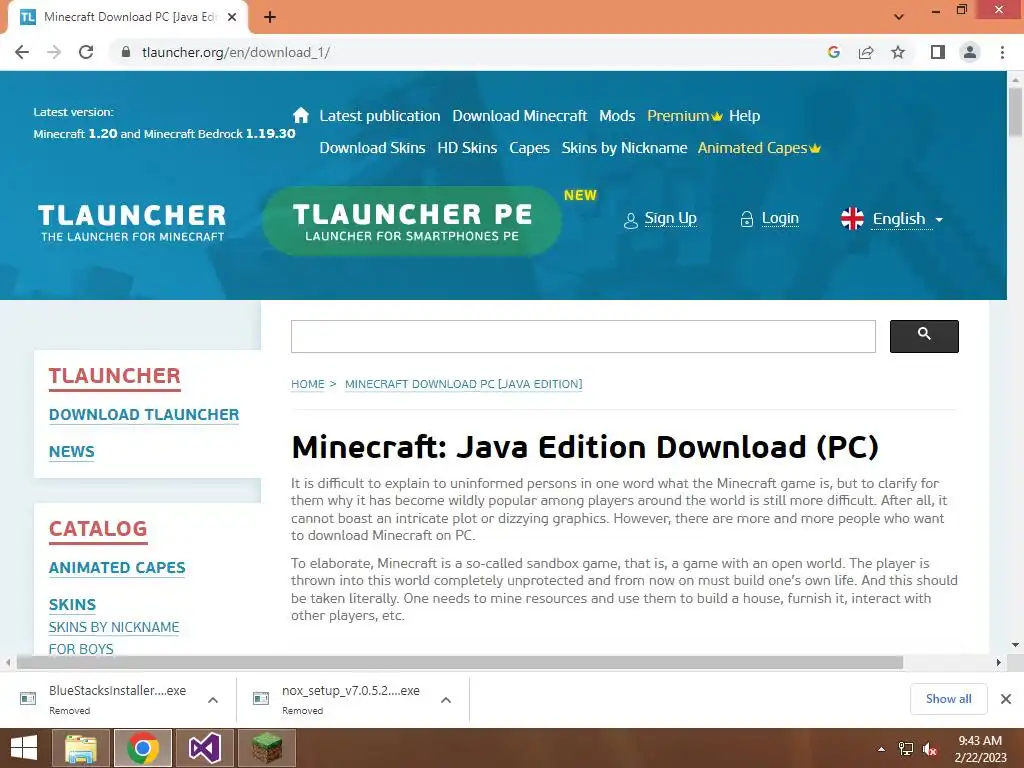Click Minecraft Download PC breadcrumb
This screenshot has height=768, width=1024.
pyautogui.click(x=464, y=384)
